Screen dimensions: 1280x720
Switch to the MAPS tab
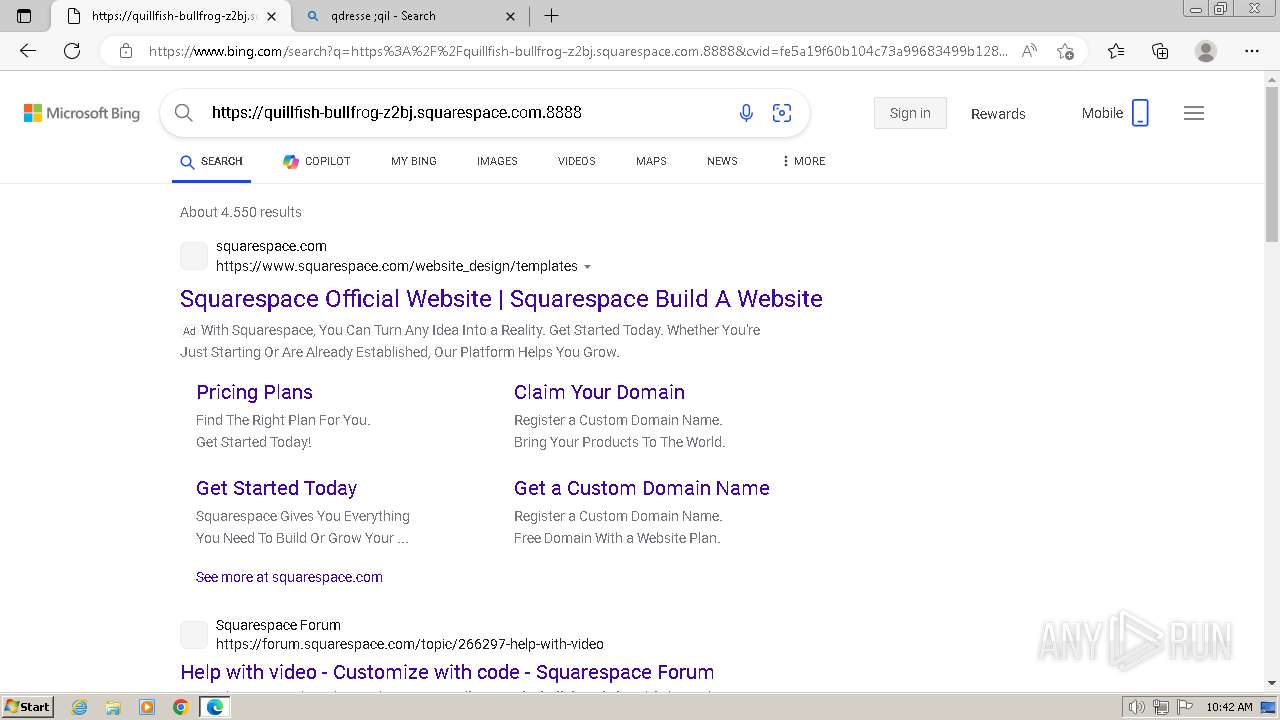[x=651, y=161]
